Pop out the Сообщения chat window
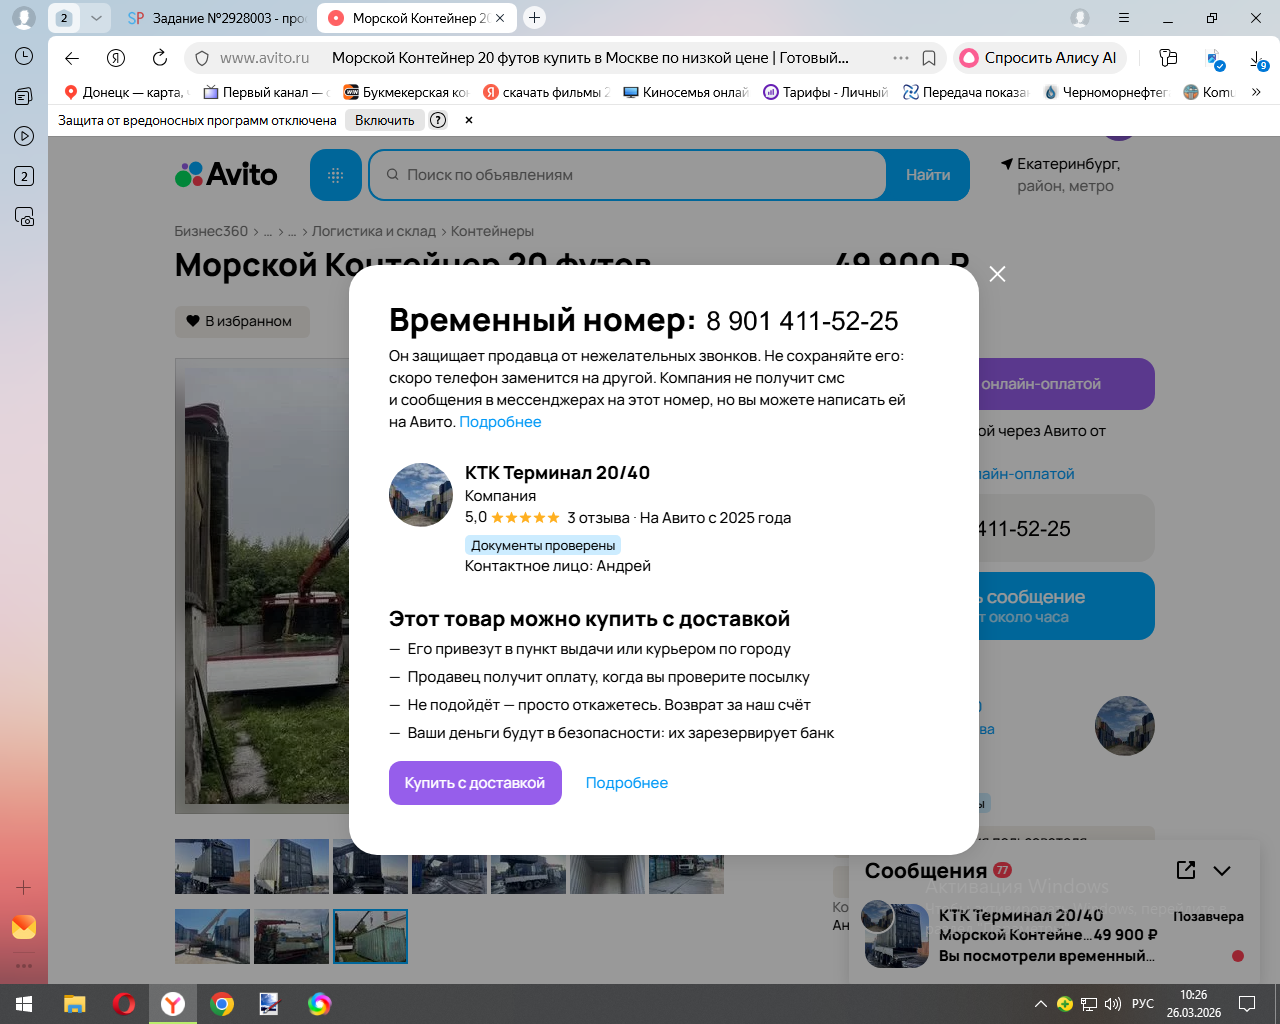Screen dimensions: 1280x1024 coord(1186,870)
